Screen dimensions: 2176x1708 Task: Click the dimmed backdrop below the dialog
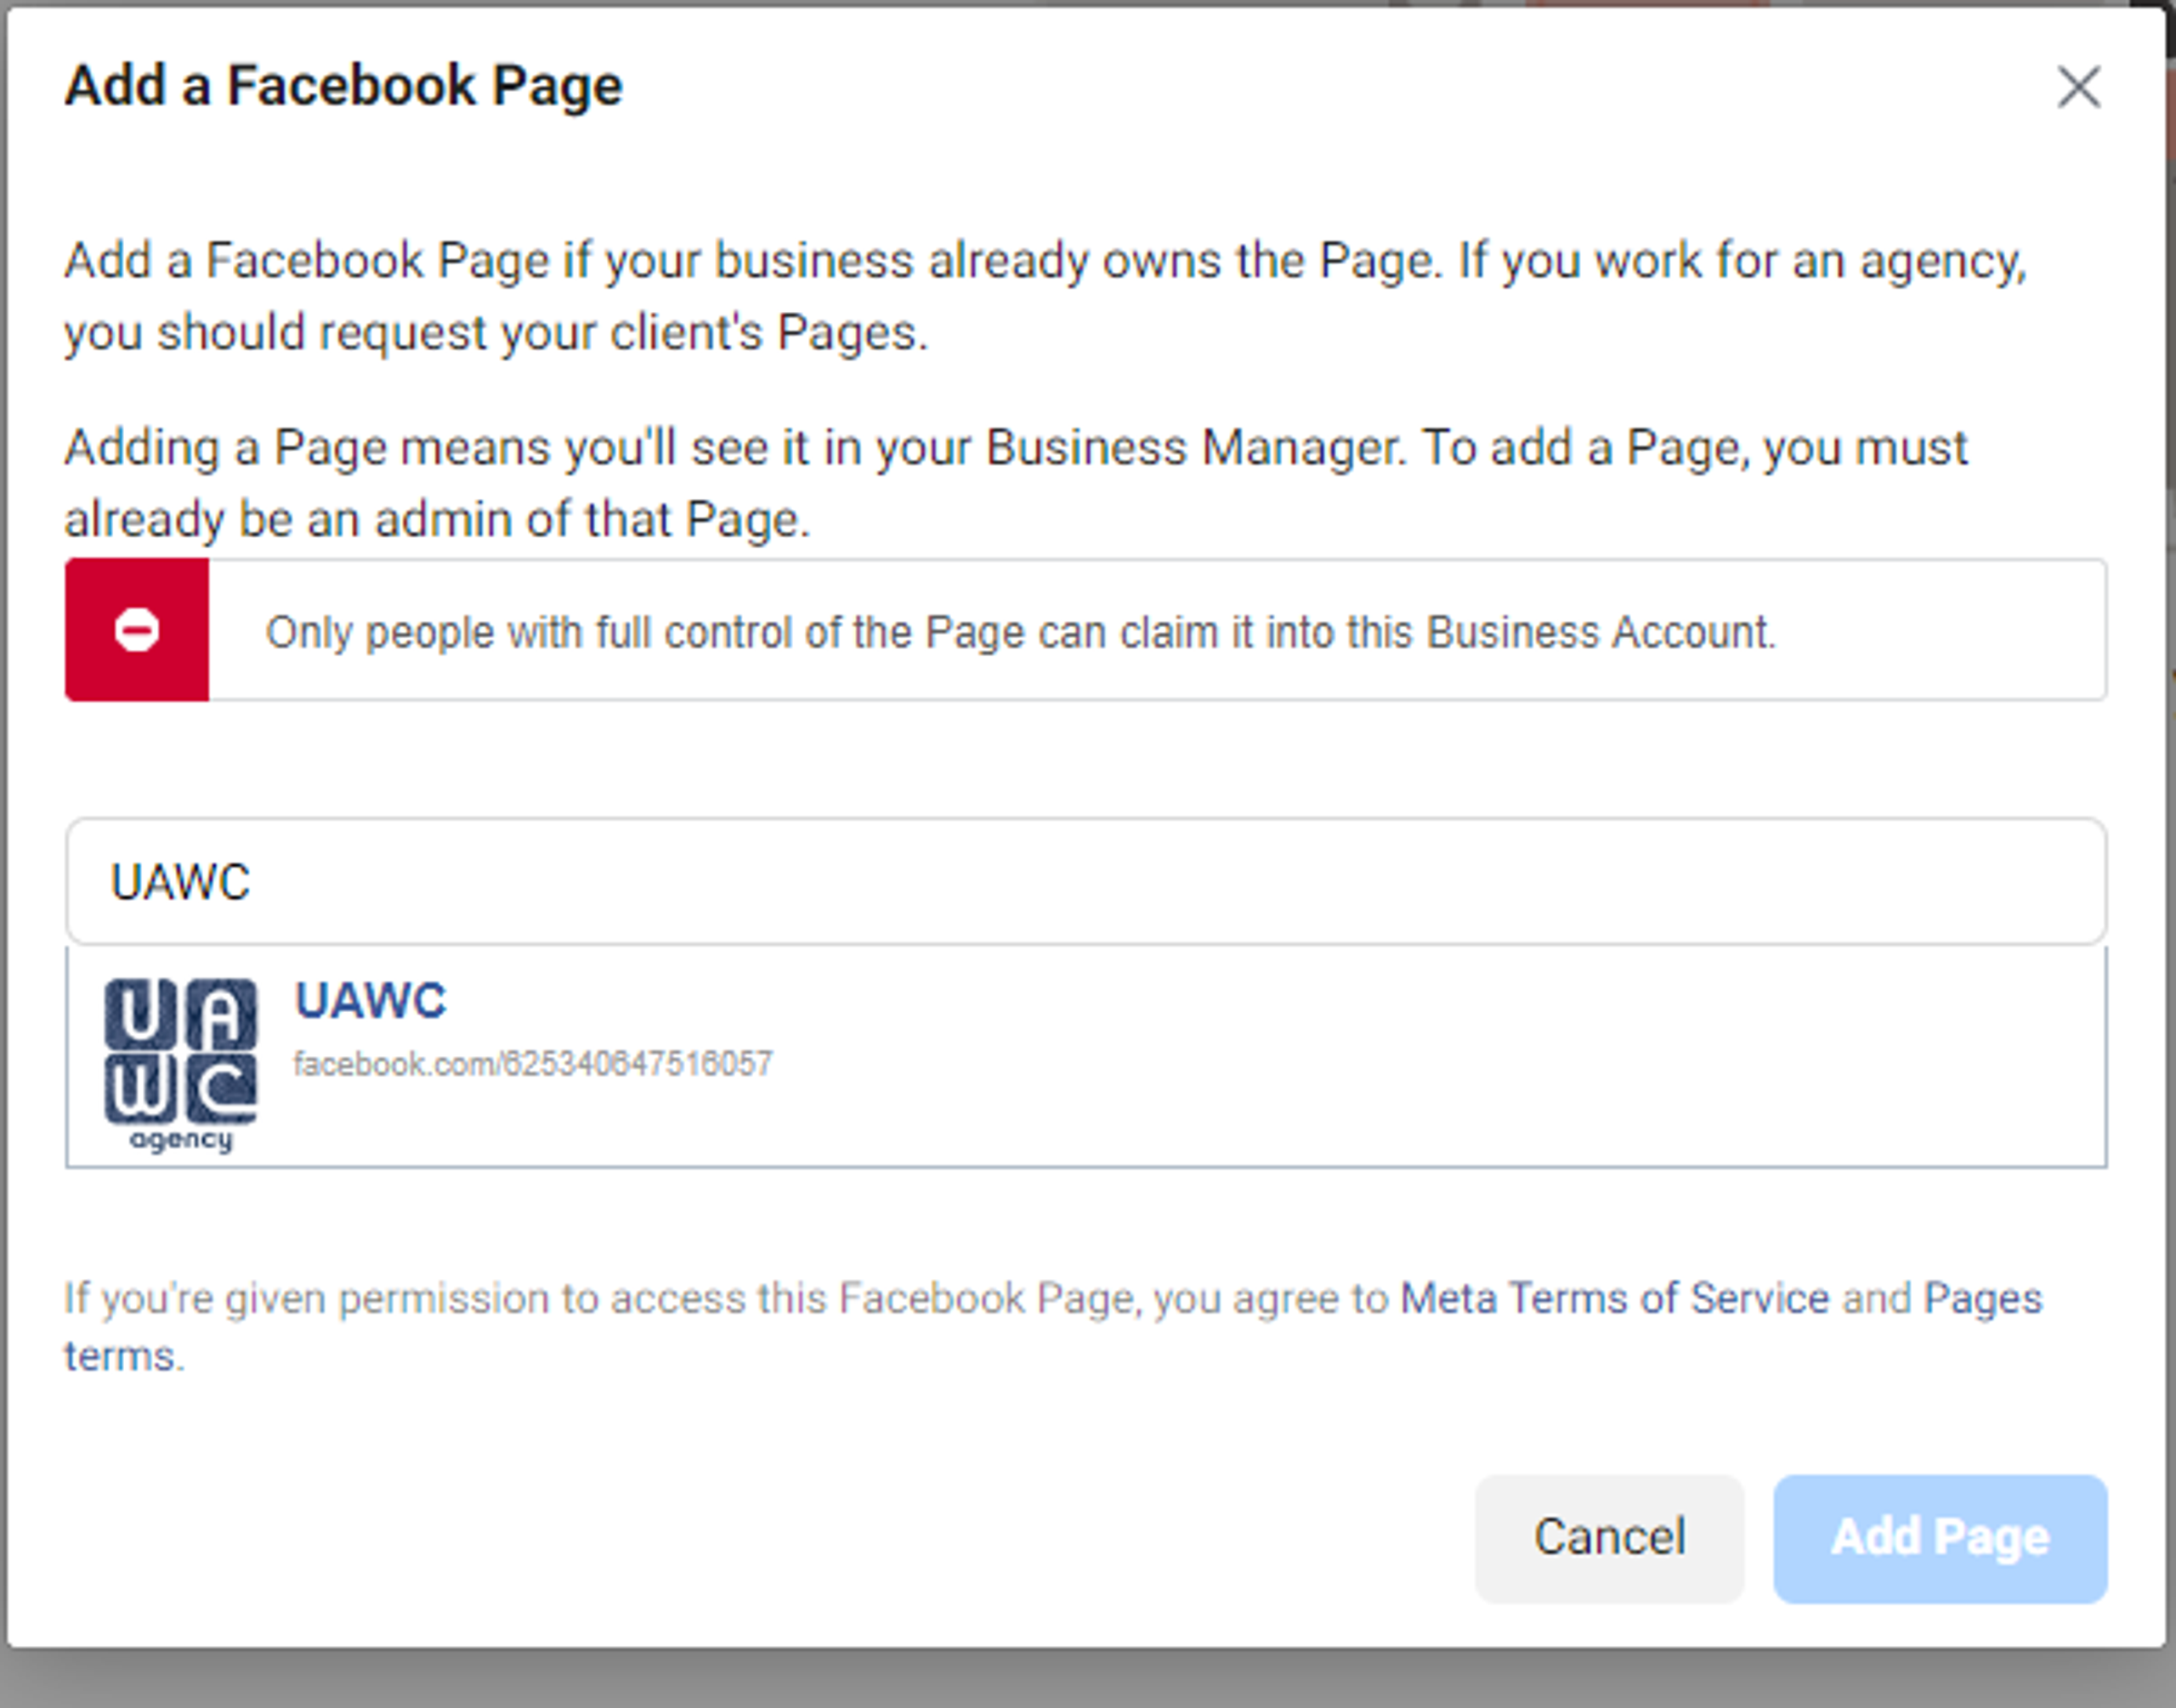(x=1087, y=1682)
